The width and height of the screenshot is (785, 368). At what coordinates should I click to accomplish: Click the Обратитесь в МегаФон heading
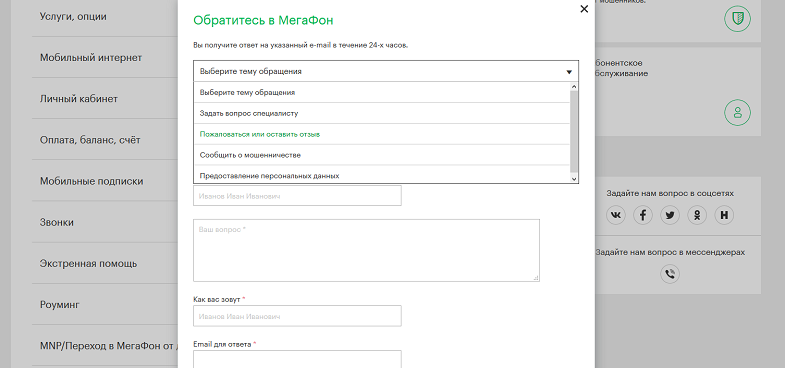pos(263,21)
